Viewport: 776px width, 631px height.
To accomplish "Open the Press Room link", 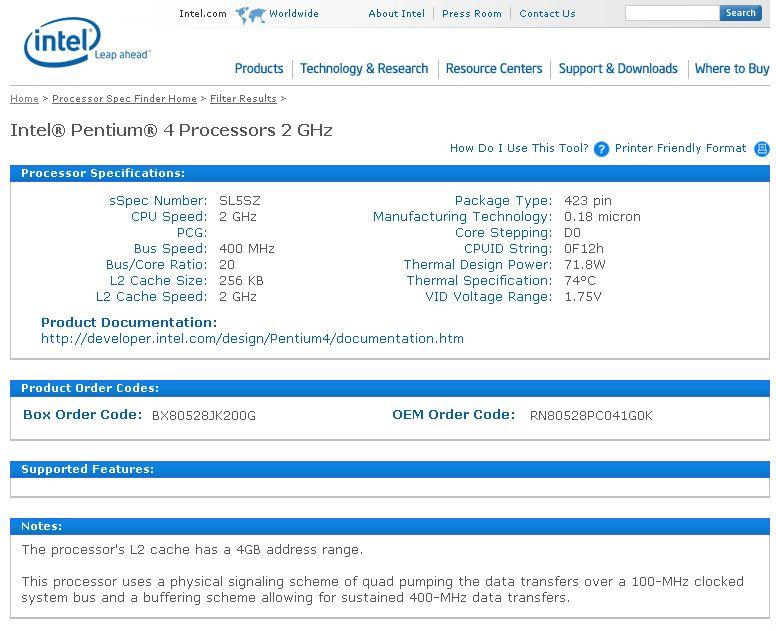I will (472, 14).
